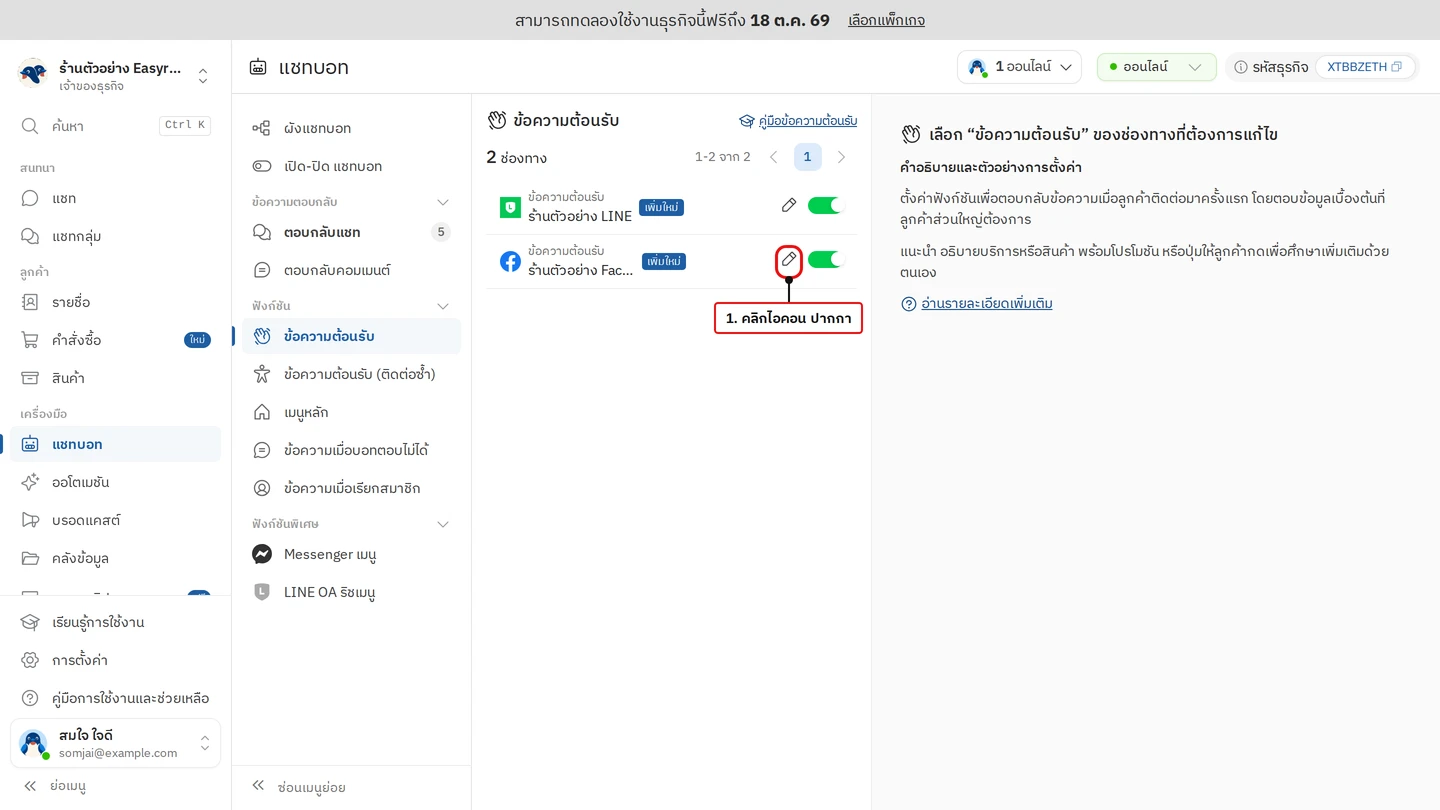Click the อ่านรายละเอียดเพิ่มเติม link
This screenshot has width=1440, height=810.
coord(977,303)
